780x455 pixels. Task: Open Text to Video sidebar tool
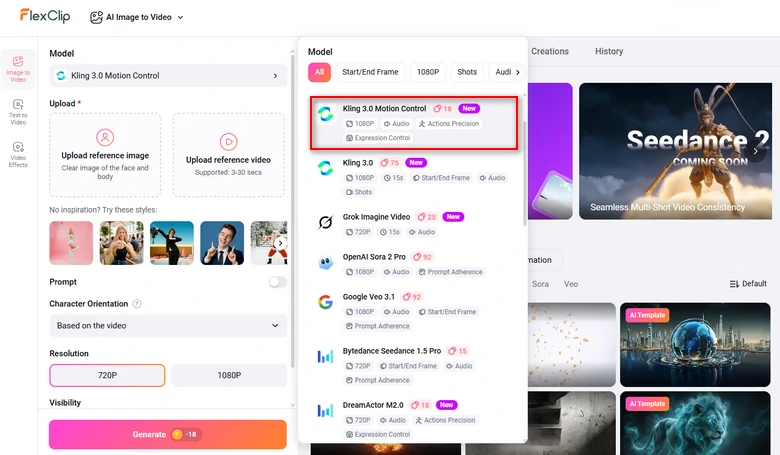18,110
